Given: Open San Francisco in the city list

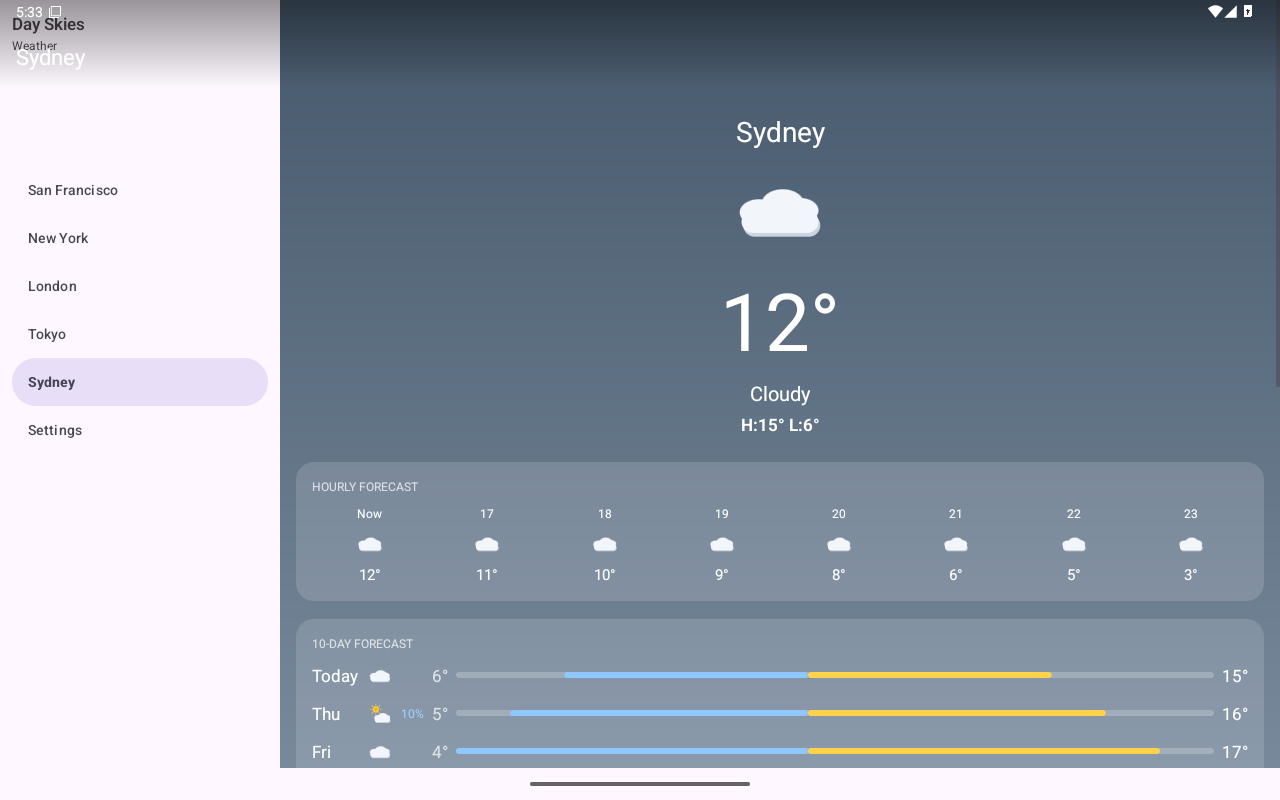Looking at the screenshot, I should click(x=140, y=190).
